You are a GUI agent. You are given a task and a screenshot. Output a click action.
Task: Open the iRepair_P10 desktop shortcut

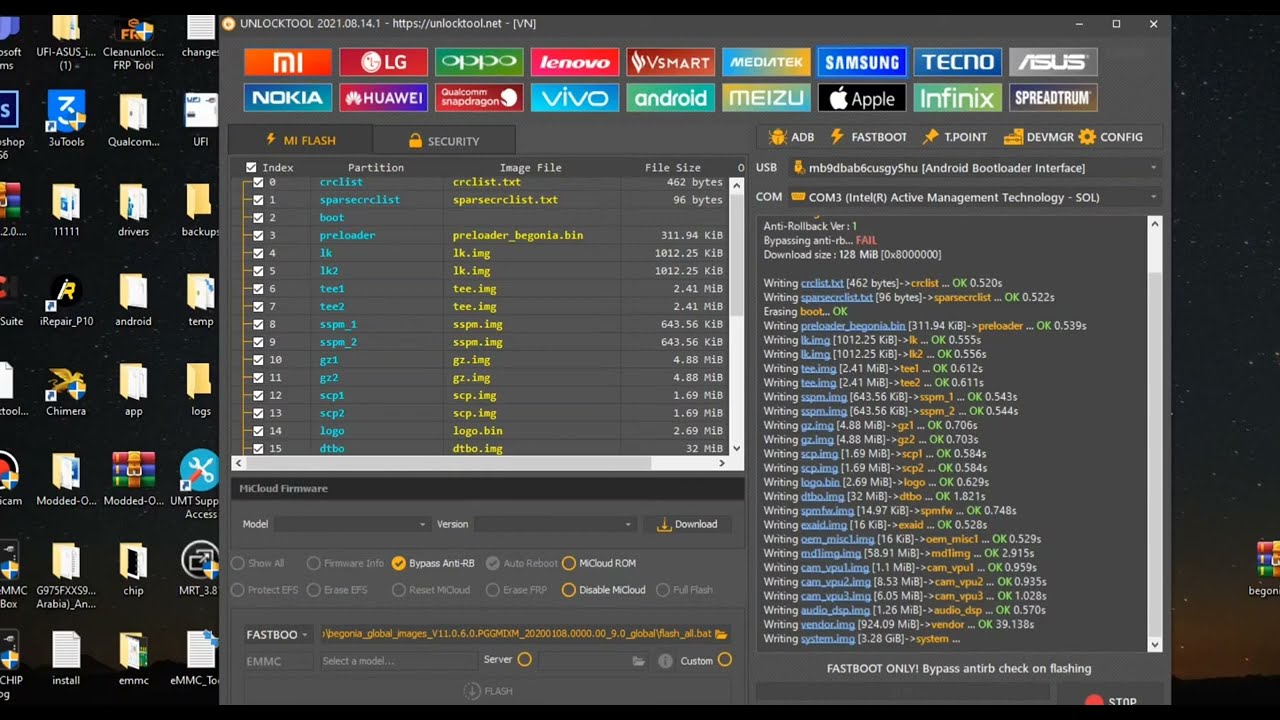tap(66, 299)
